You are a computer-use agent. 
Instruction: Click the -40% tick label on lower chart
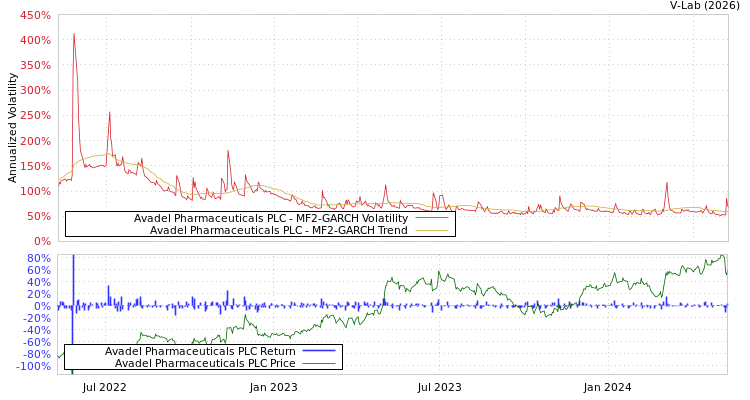(x=35, y=330)
